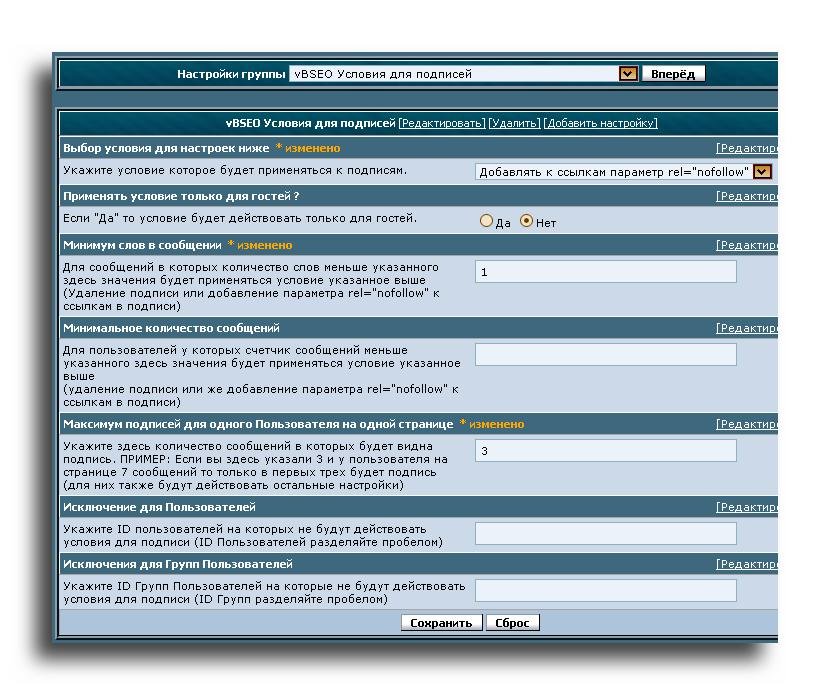
Task: Click the heading 'Минимум слов в сообщении'
Action: pos(142,245)
